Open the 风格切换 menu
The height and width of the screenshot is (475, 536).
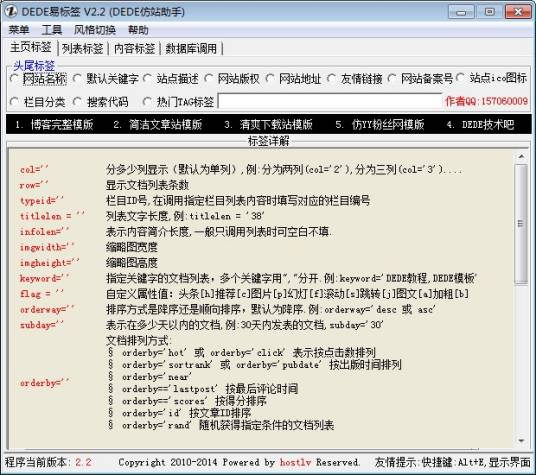coord(95,30)
